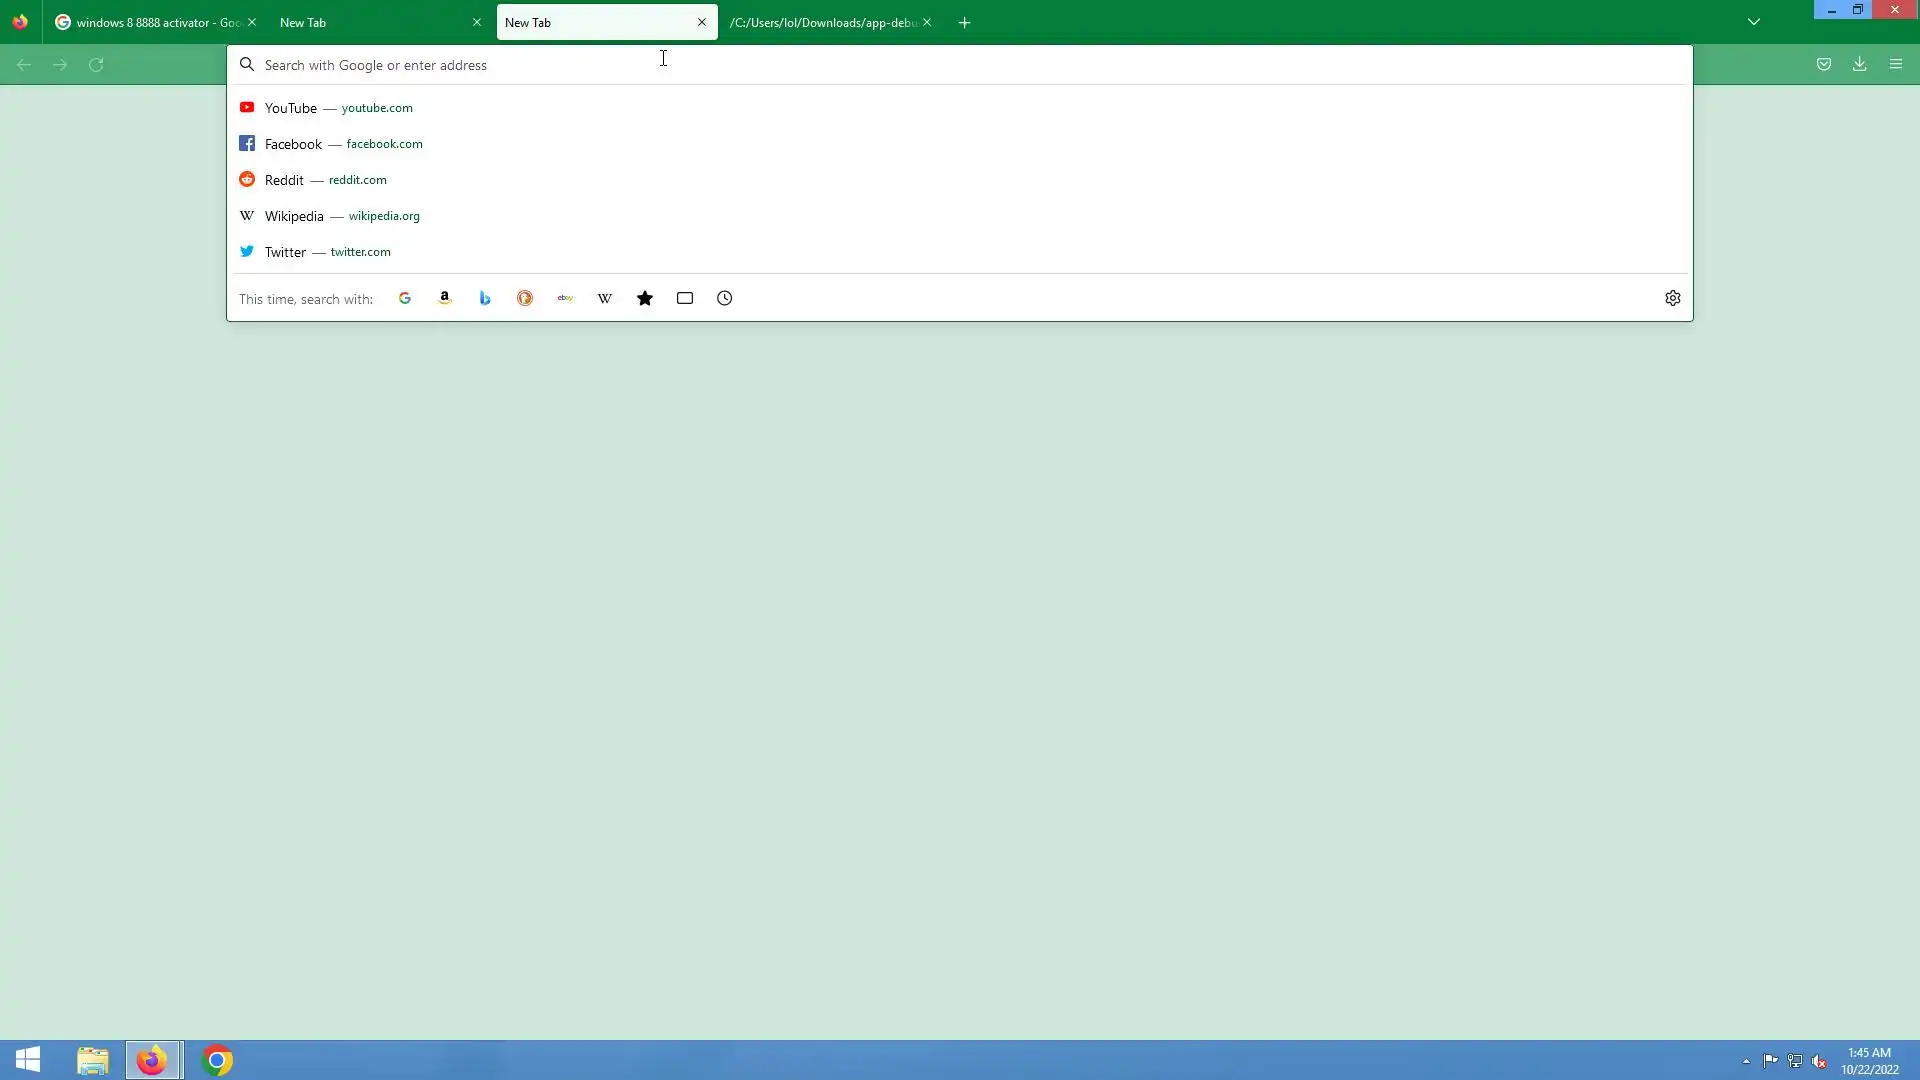1920x1080 pixels.
Task: Open the Firefox hamburger application menu
Action: coord(1896,64)
